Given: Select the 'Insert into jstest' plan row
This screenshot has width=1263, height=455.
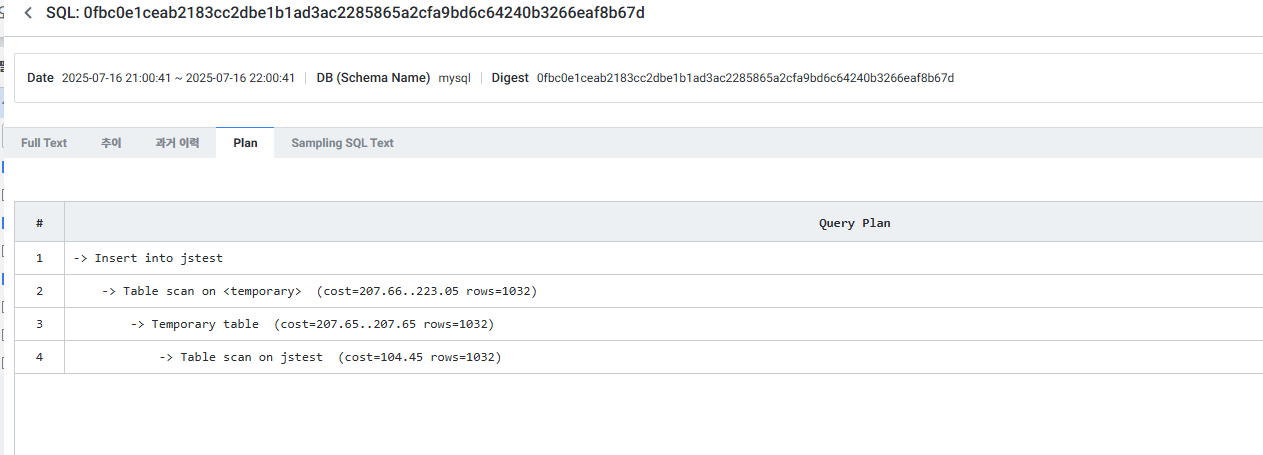Looking at the screenshot, I should tap(148, 258).
